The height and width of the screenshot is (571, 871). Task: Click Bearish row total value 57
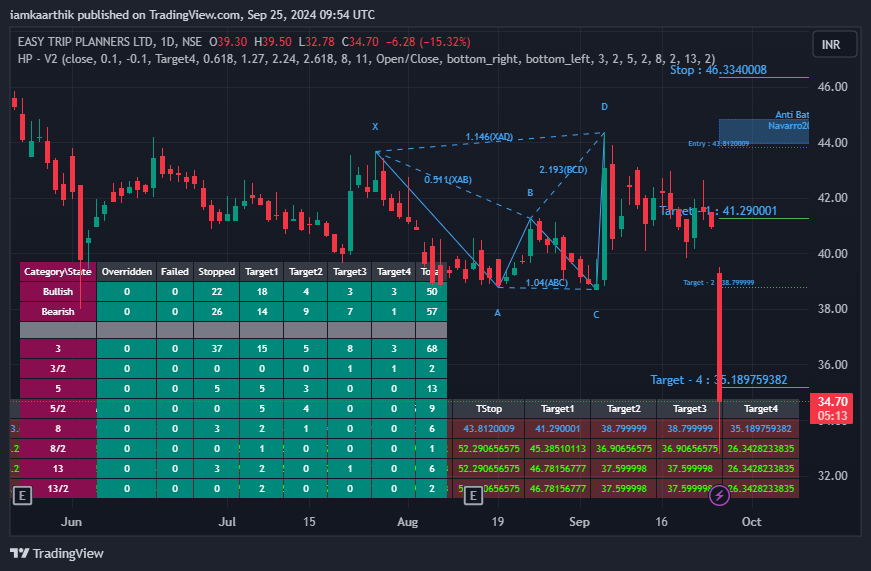click(x=432, y=312)
